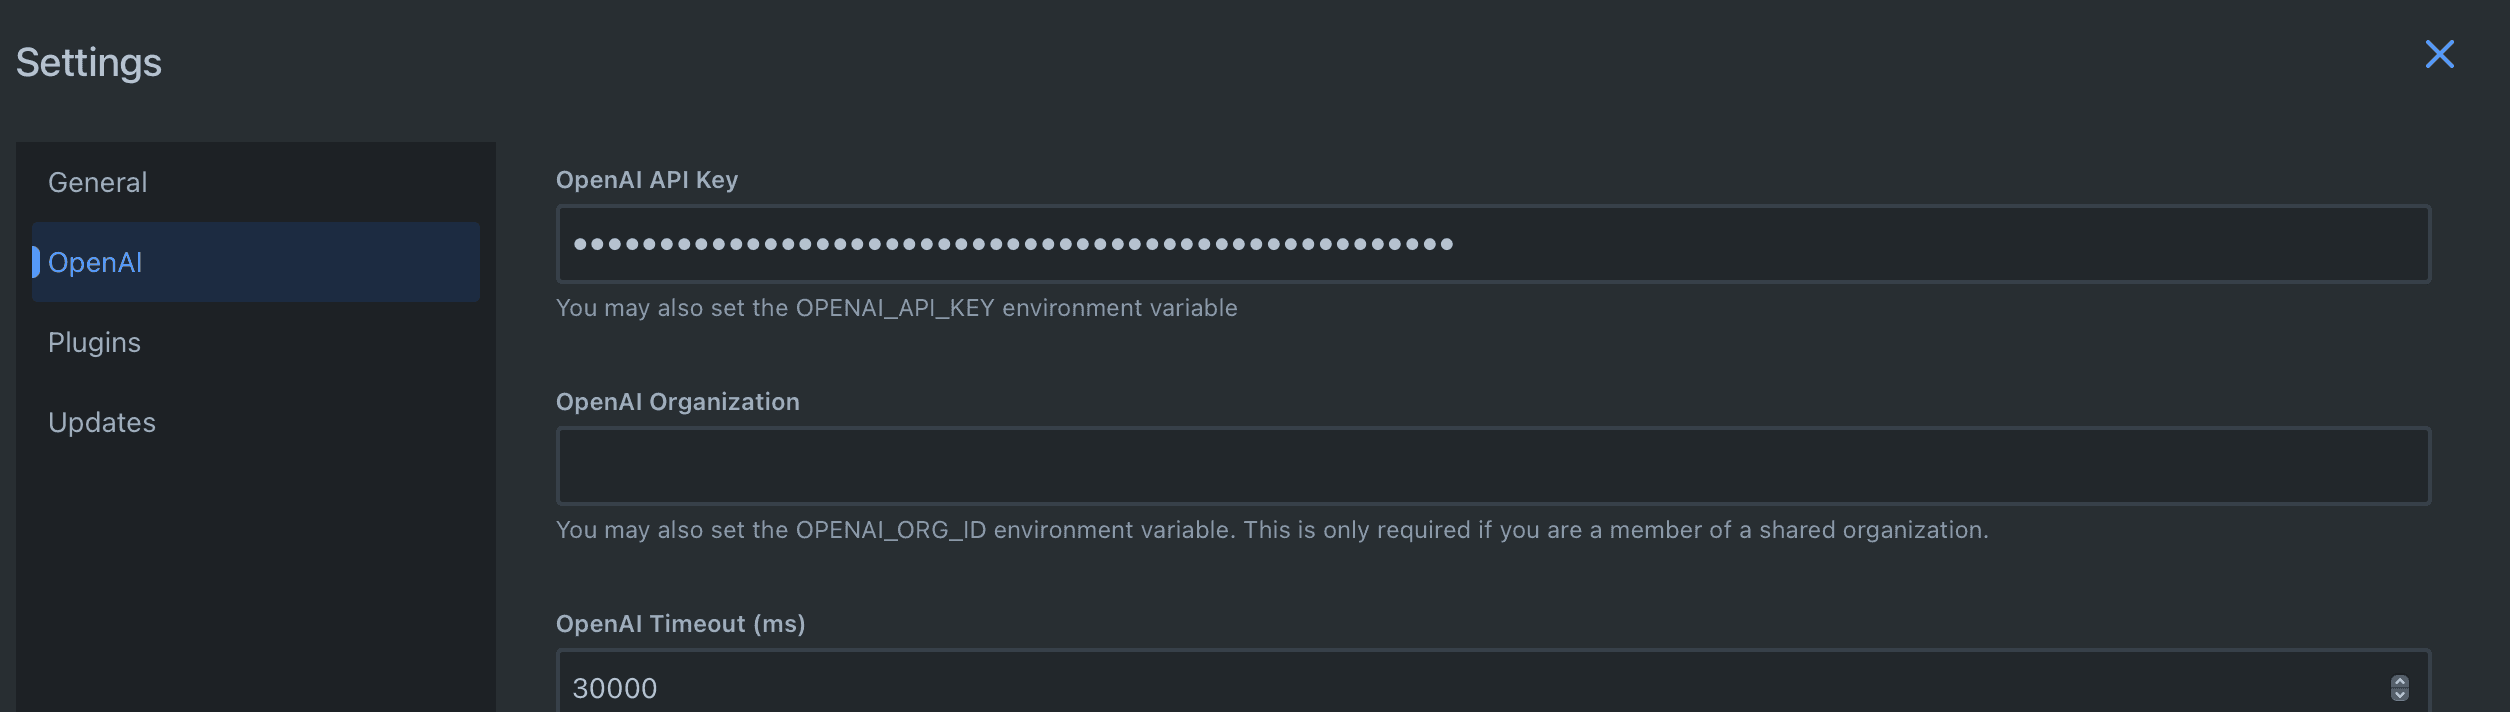Click the "OpenAI Timeout (ms)" label
Screen dimensions: 2510x712
[x=681, y=624]
